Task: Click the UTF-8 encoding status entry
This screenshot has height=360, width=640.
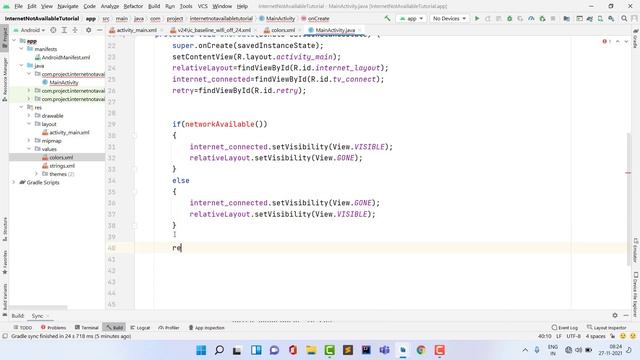Action: pyautogui.click(x=573, y=336)
